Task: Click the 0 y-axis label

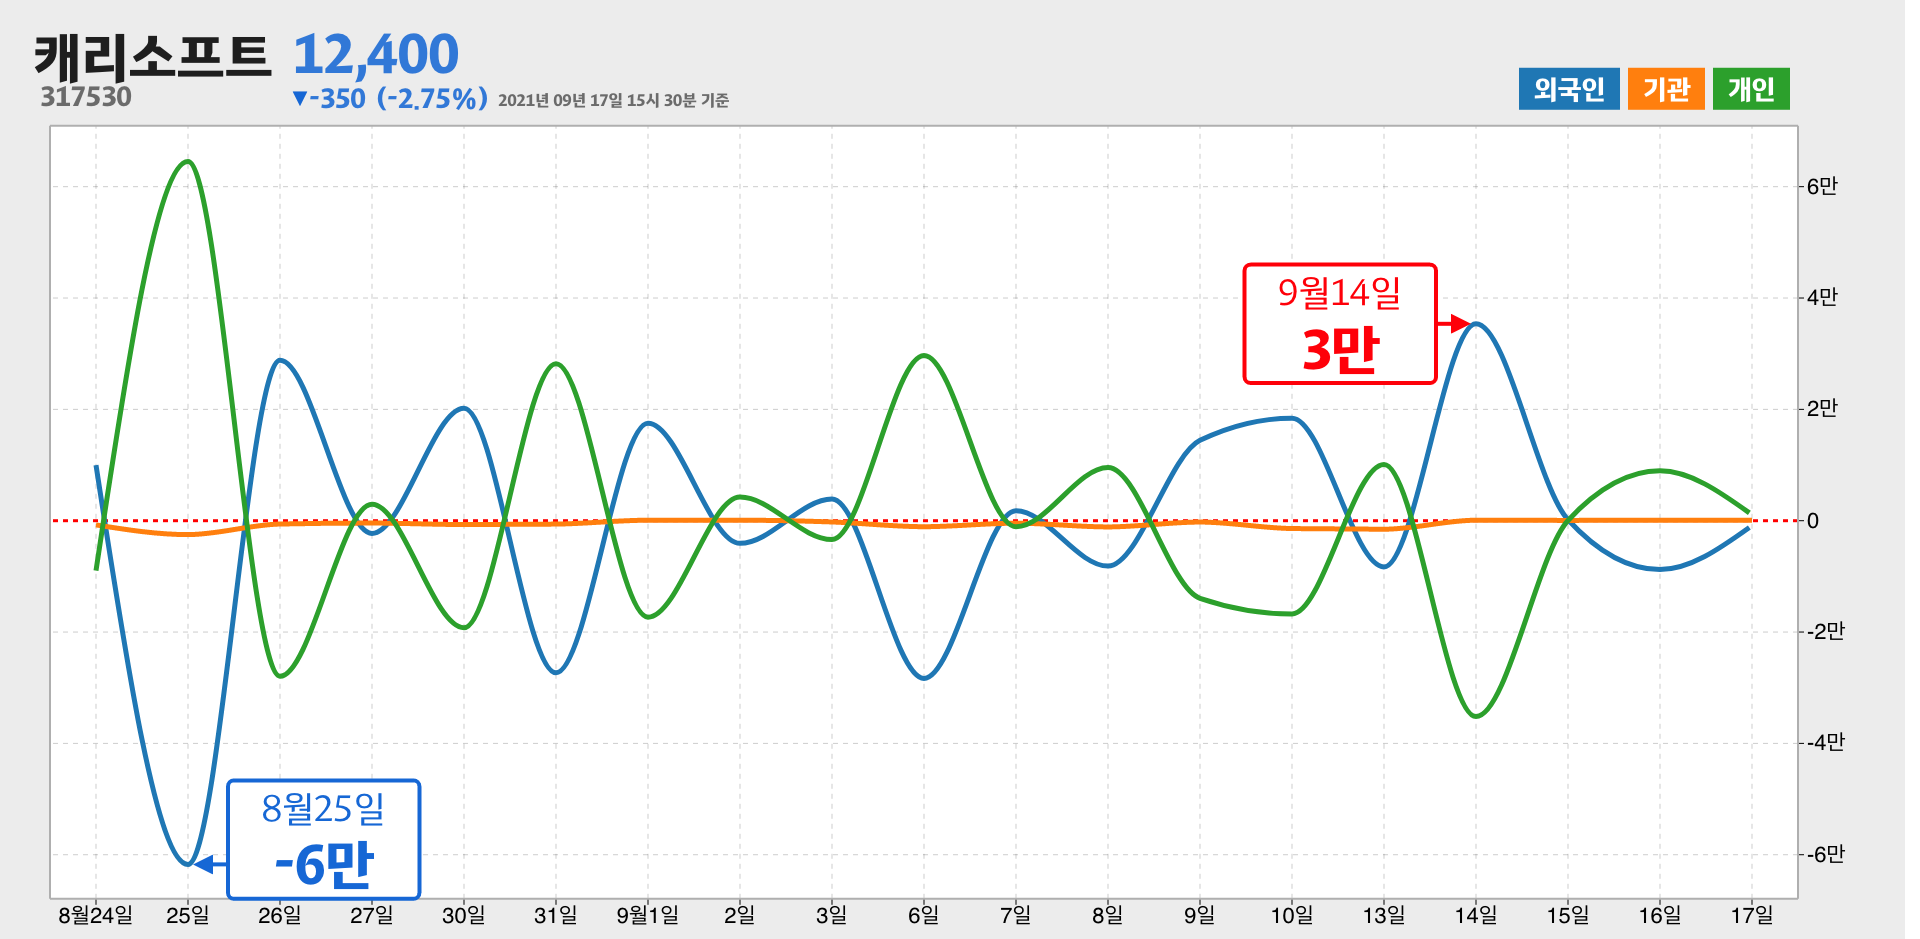Action: 1813,520
